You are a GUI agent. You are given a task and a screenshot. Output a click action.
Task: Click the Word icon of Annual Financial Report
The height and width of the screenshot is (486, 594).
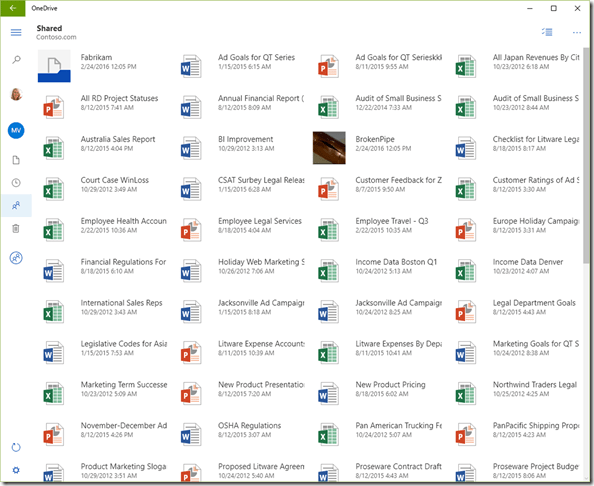tap(191, 107)
